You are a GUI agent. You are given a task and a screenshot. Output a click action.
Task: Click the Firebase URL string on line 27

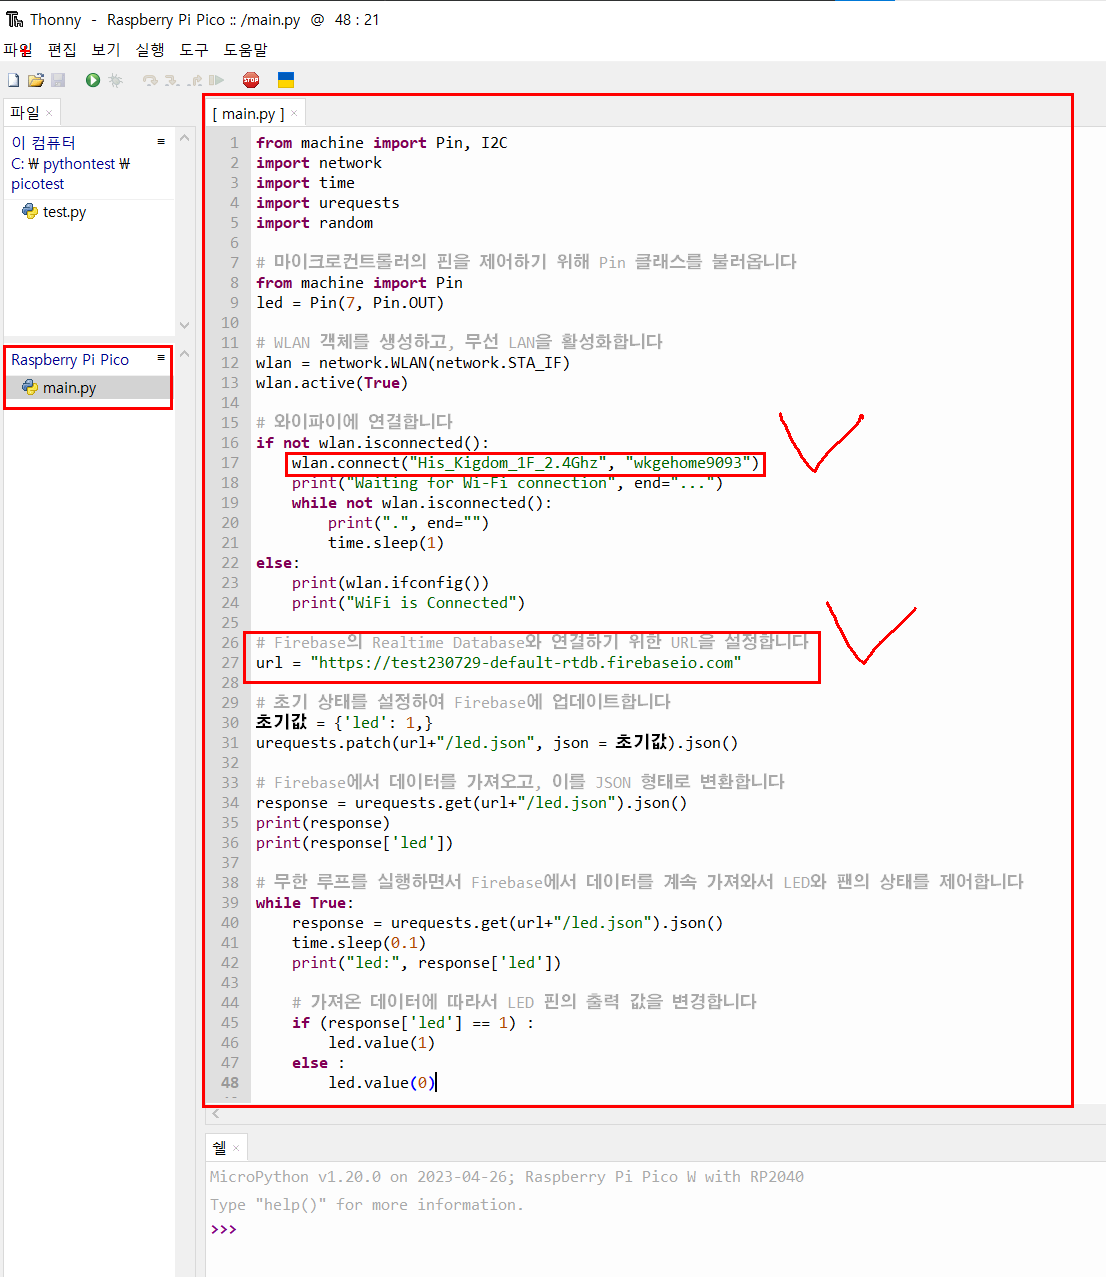526,663
